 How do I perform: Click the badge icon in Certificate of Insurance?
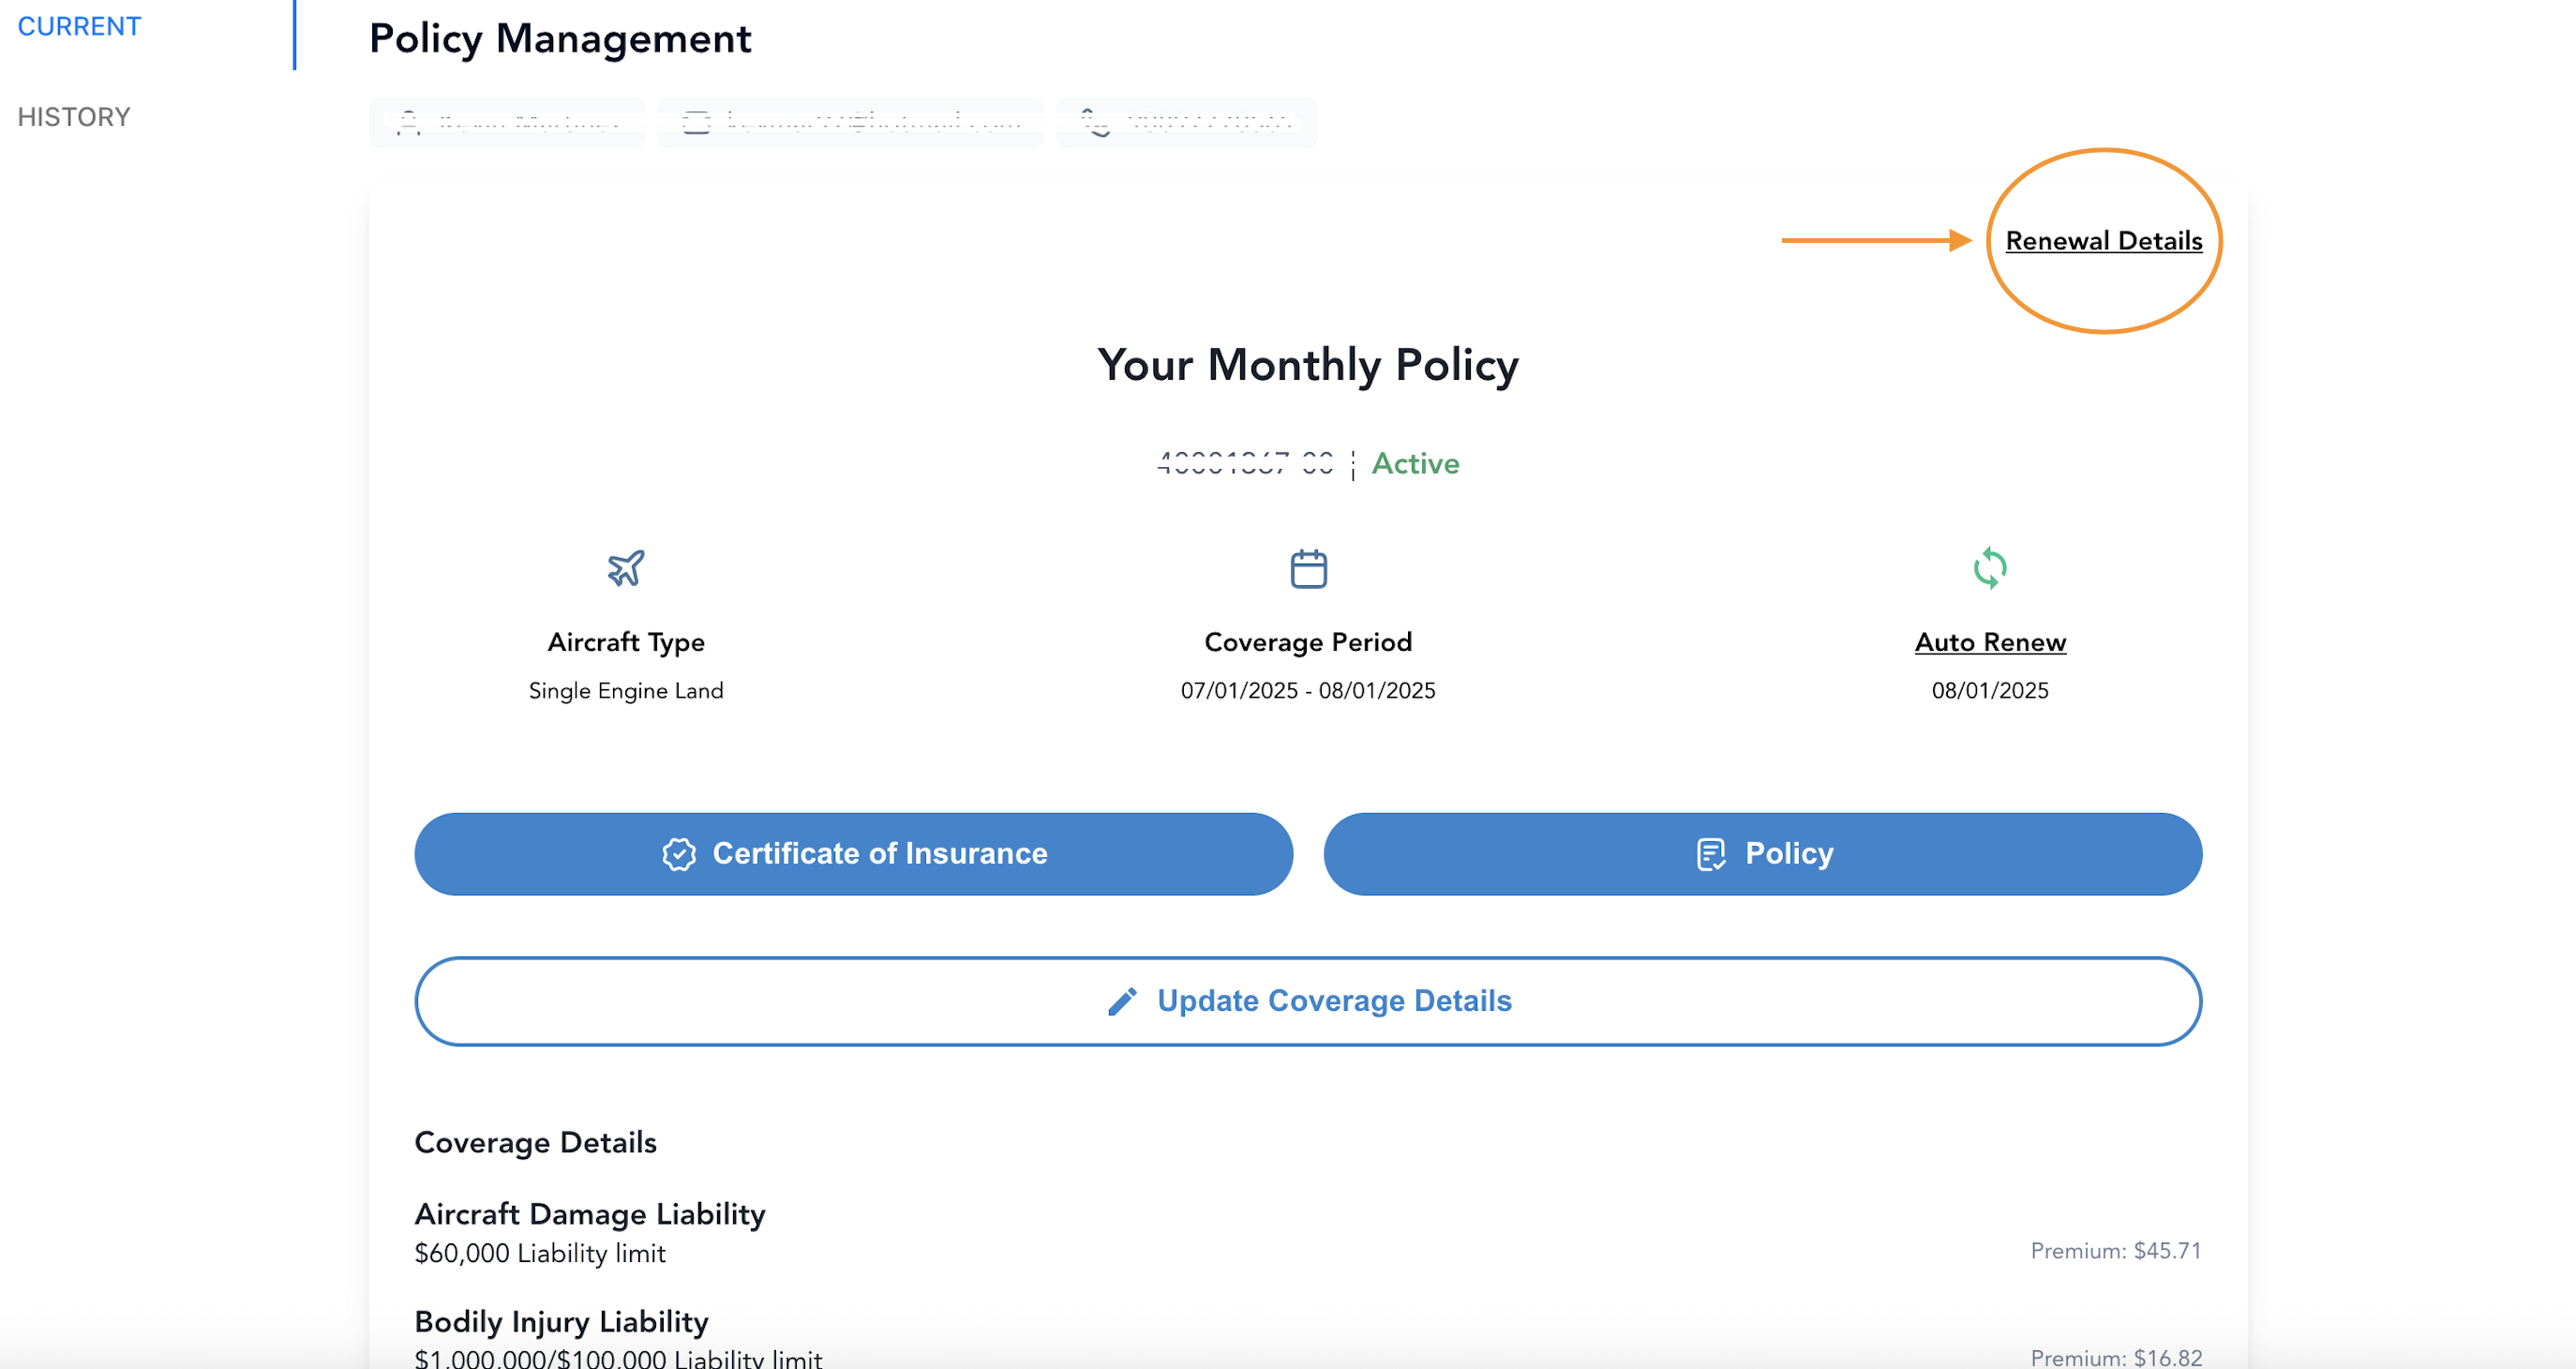pyautogui.click(x=679, y=854)
